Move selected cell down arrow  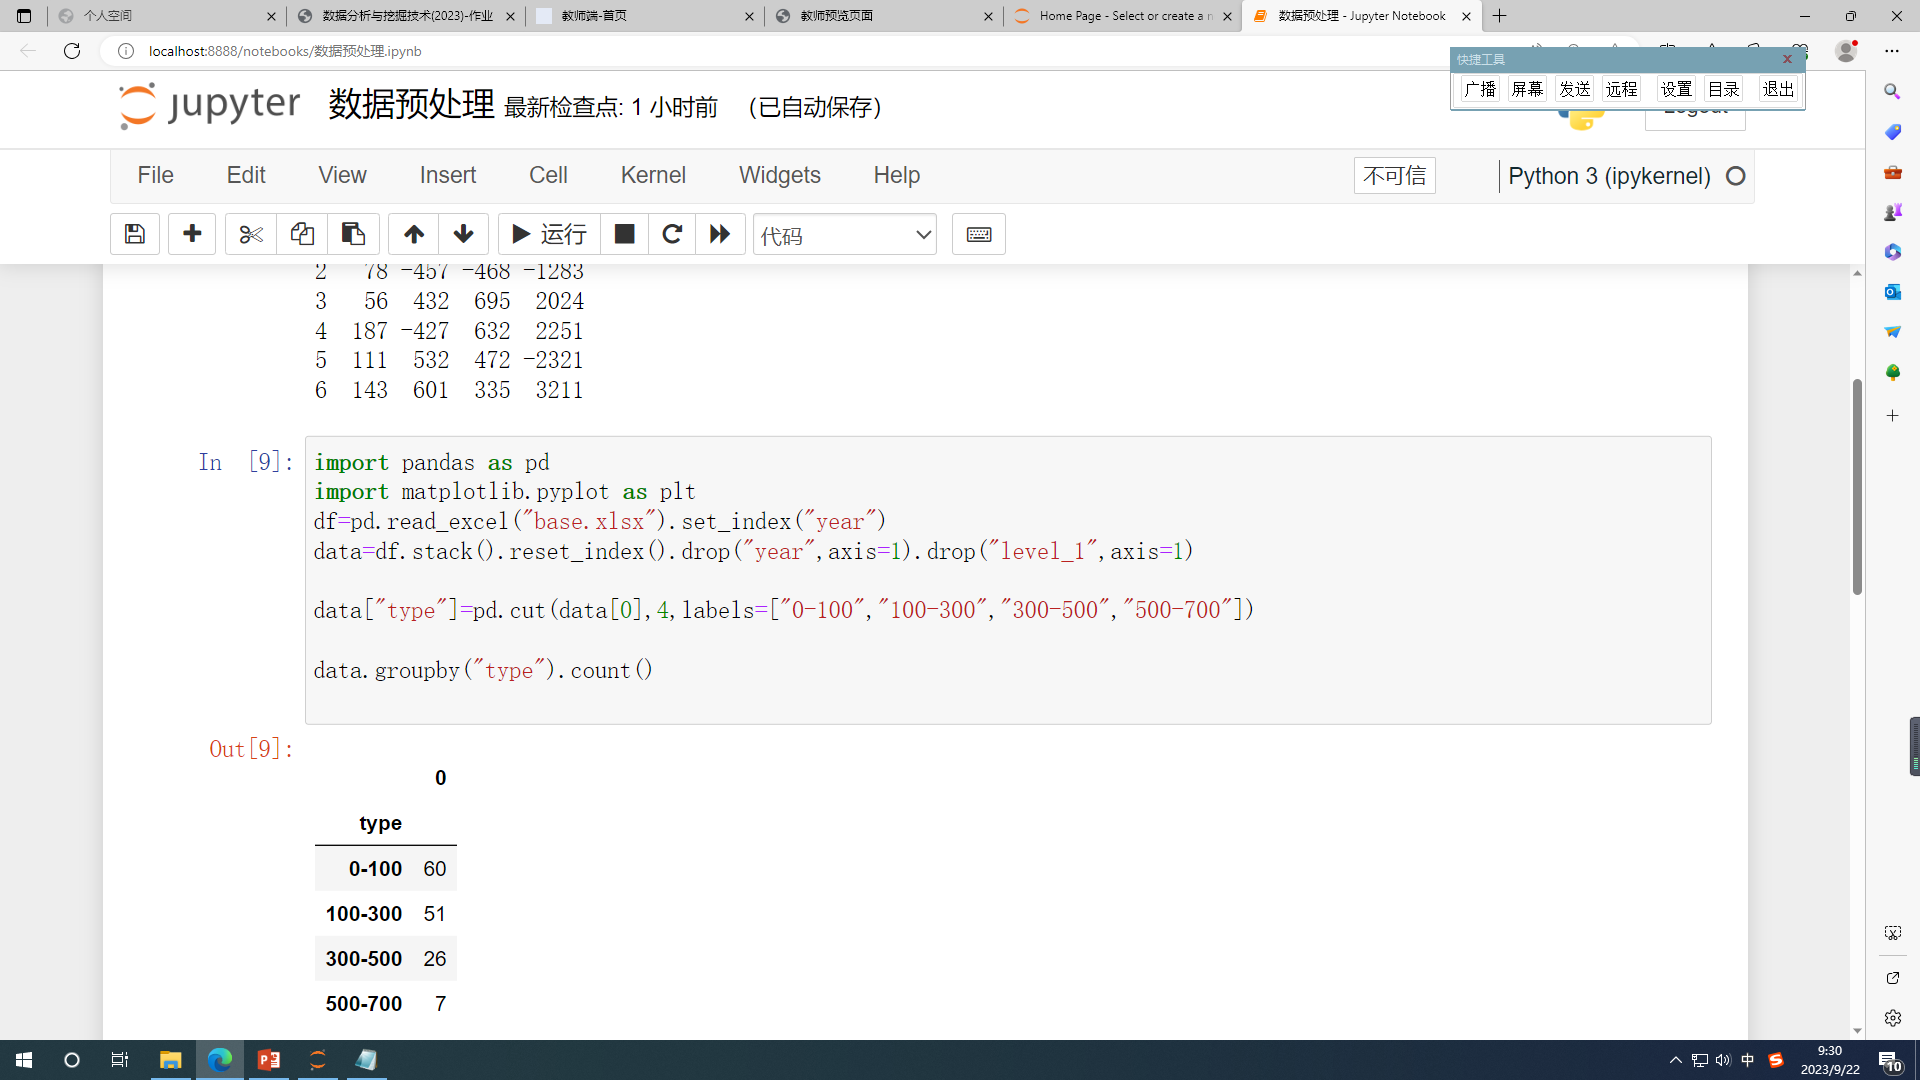463,234
